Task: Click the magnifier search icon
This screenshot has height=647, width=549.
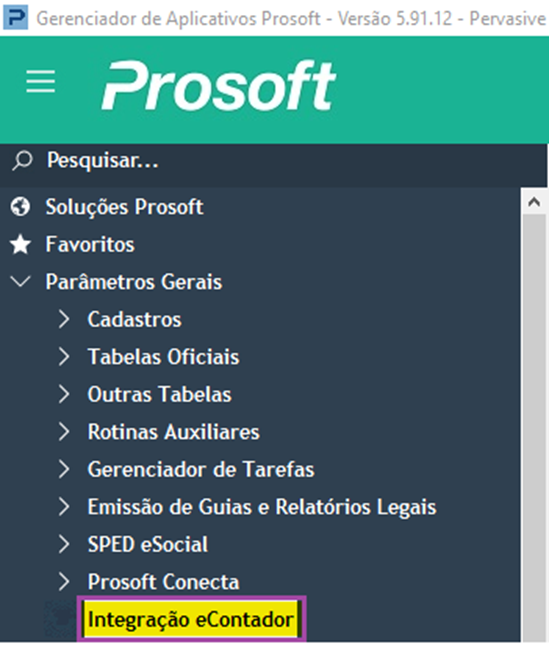Action: tap(21, 161)
